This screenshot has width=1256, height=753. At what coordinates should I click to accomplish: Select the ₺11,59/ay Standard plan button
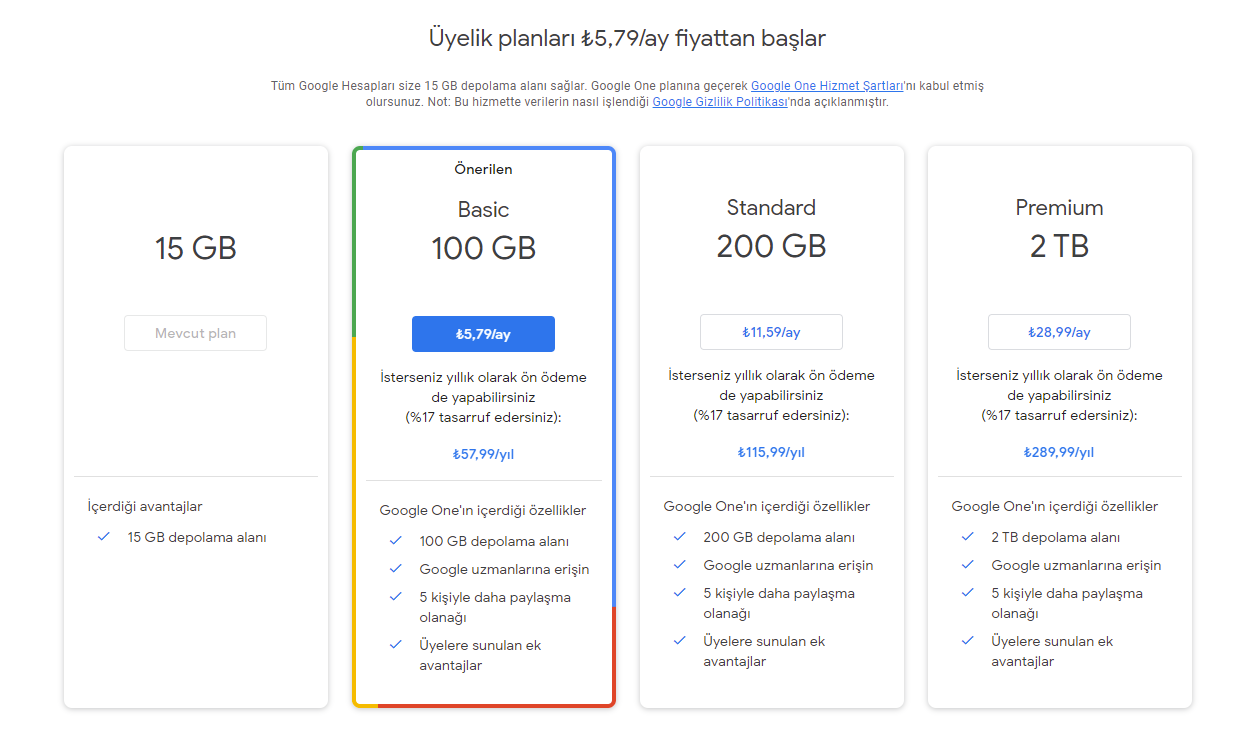coord(771,332)
